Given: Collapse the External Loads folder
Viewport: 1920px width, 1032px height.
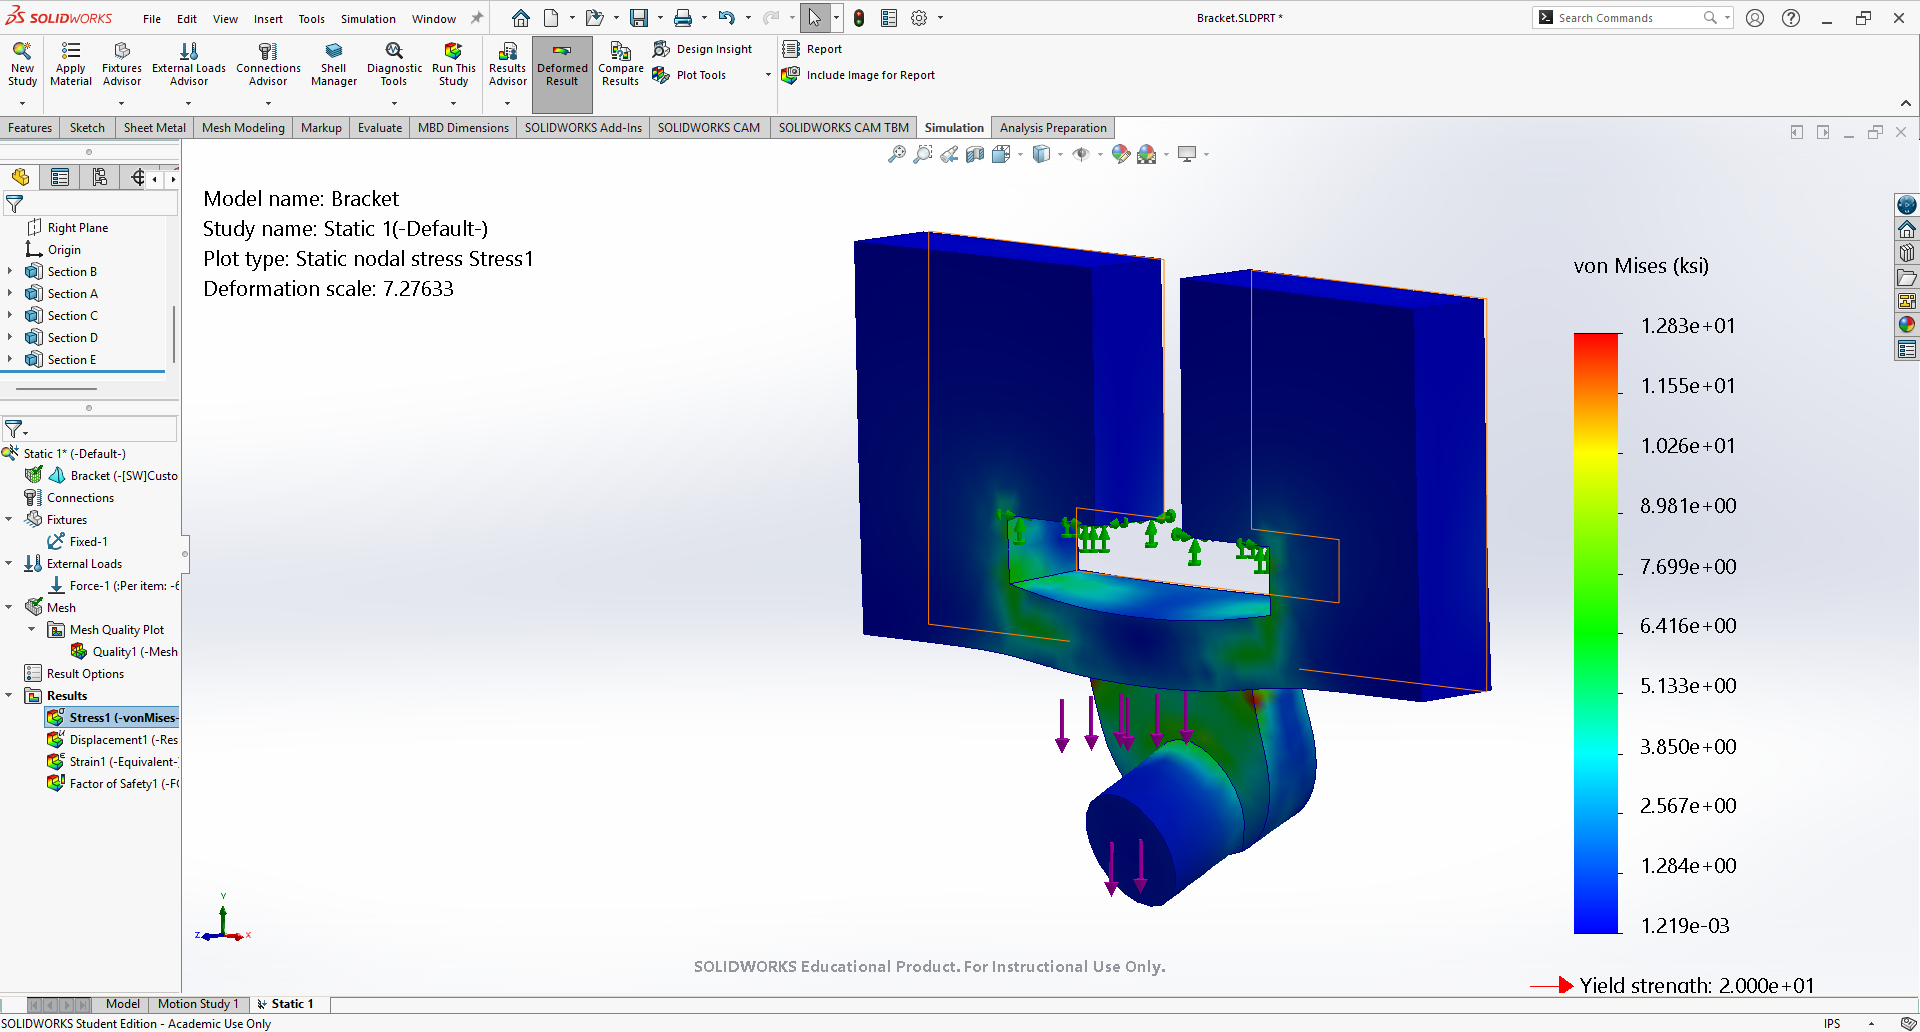Looking at the screenshot, I should (9, 563).
